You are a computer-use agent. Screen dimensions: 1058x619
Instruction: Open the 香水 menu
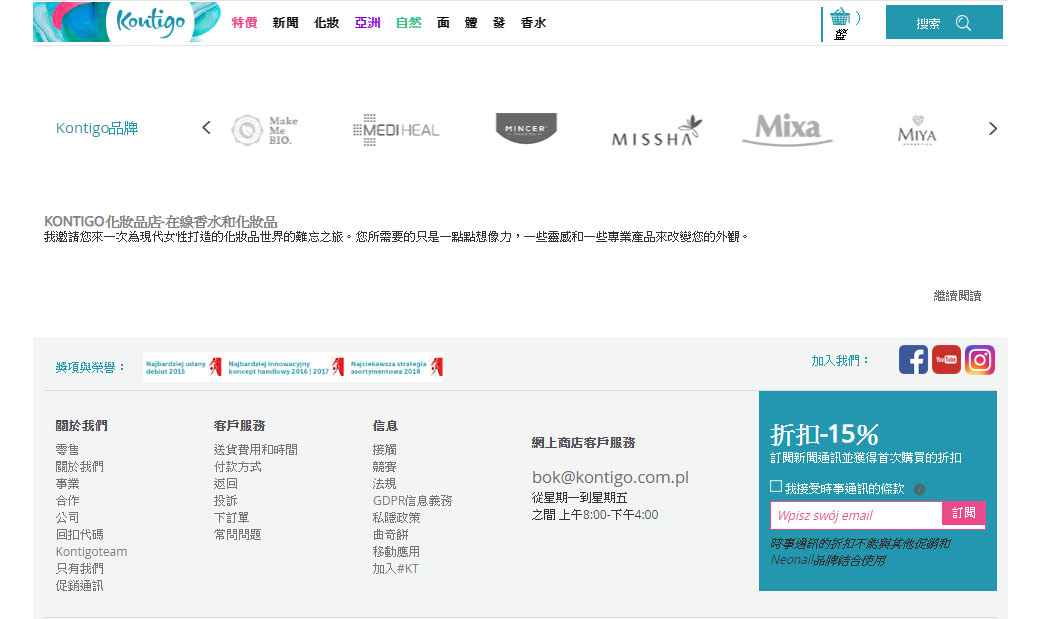tap(533, 23)
